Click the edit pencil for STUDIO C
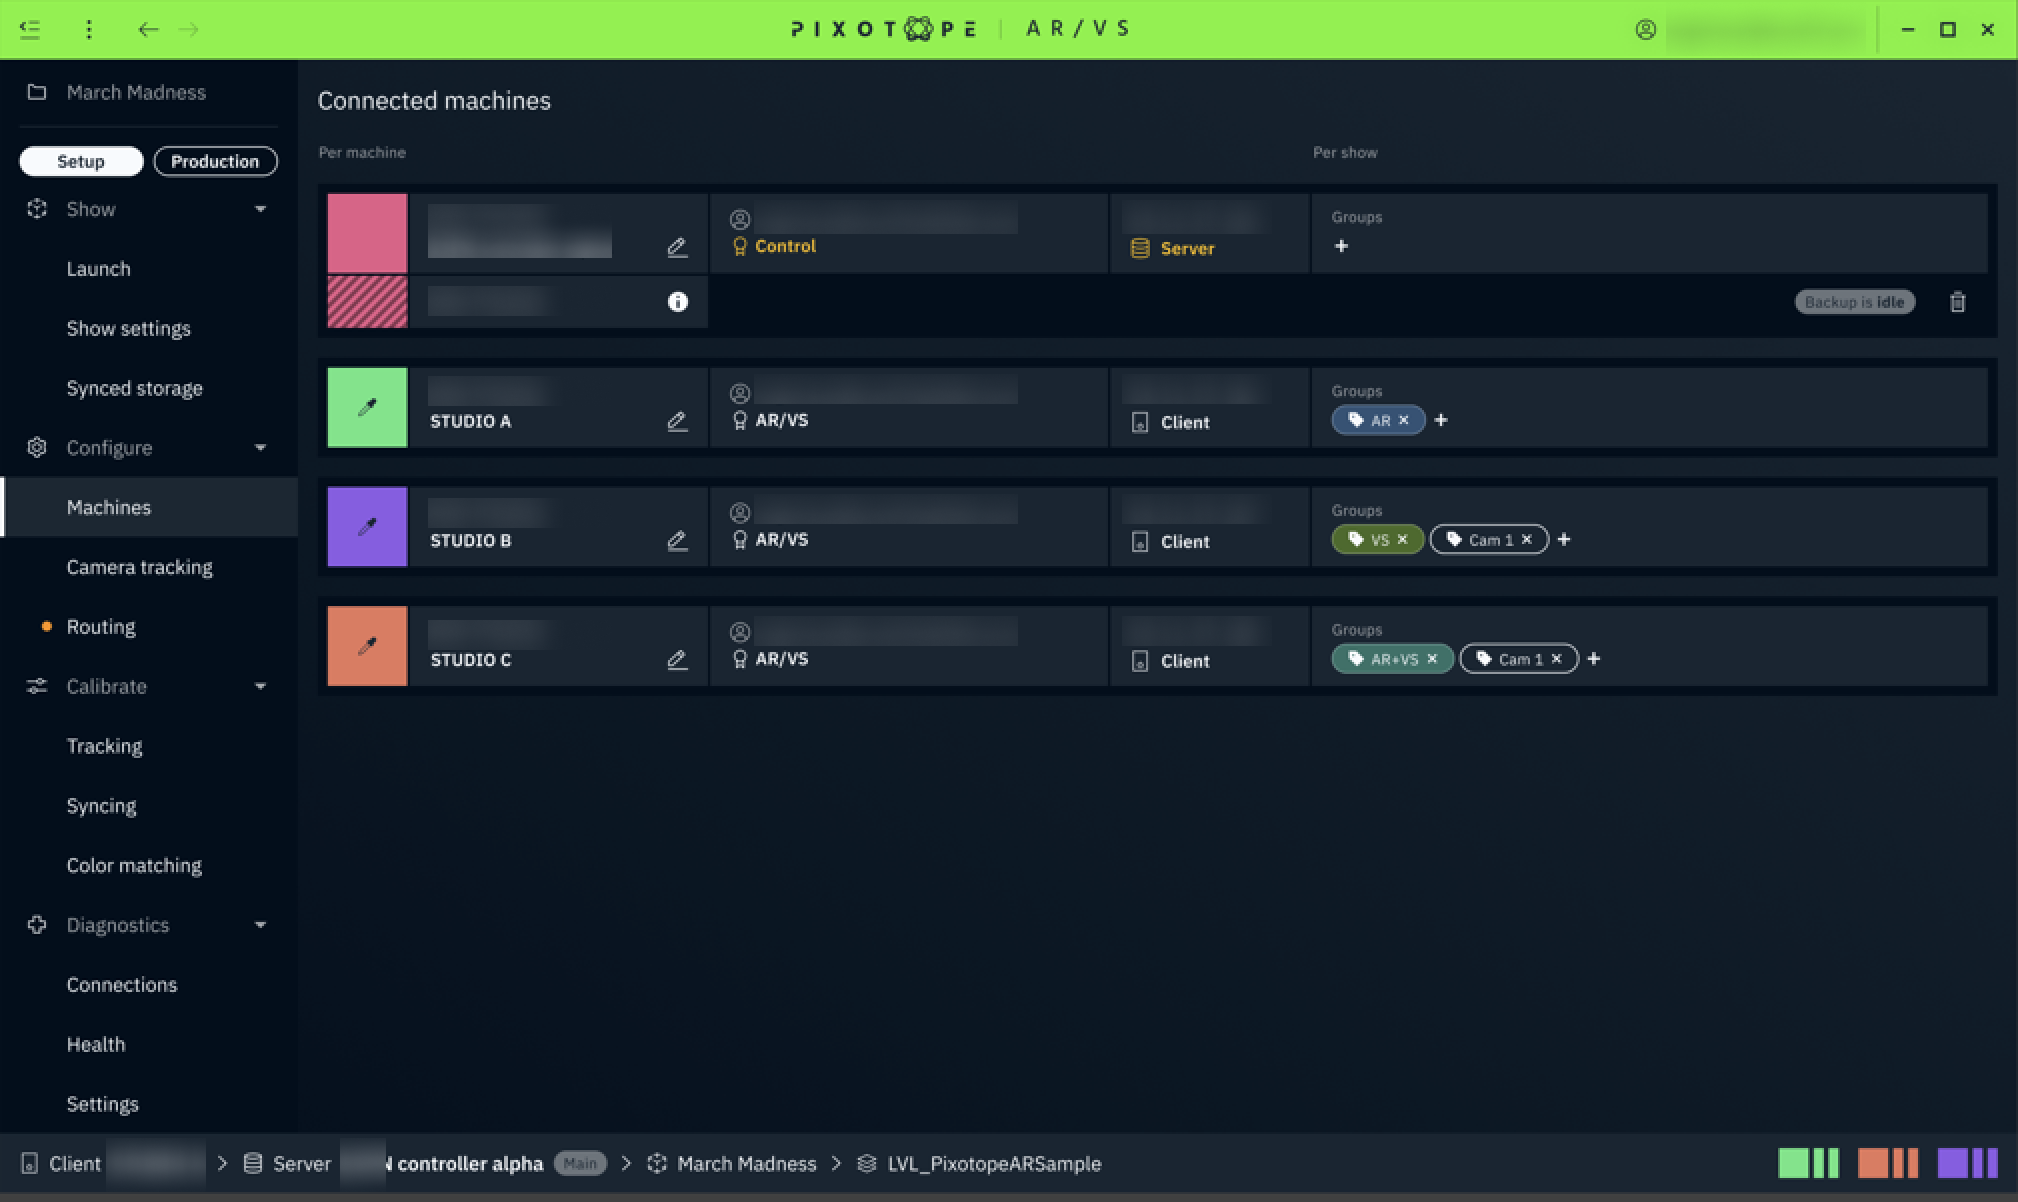The height and width of the screenshot is (1202, 2018). tap(677, 660)
